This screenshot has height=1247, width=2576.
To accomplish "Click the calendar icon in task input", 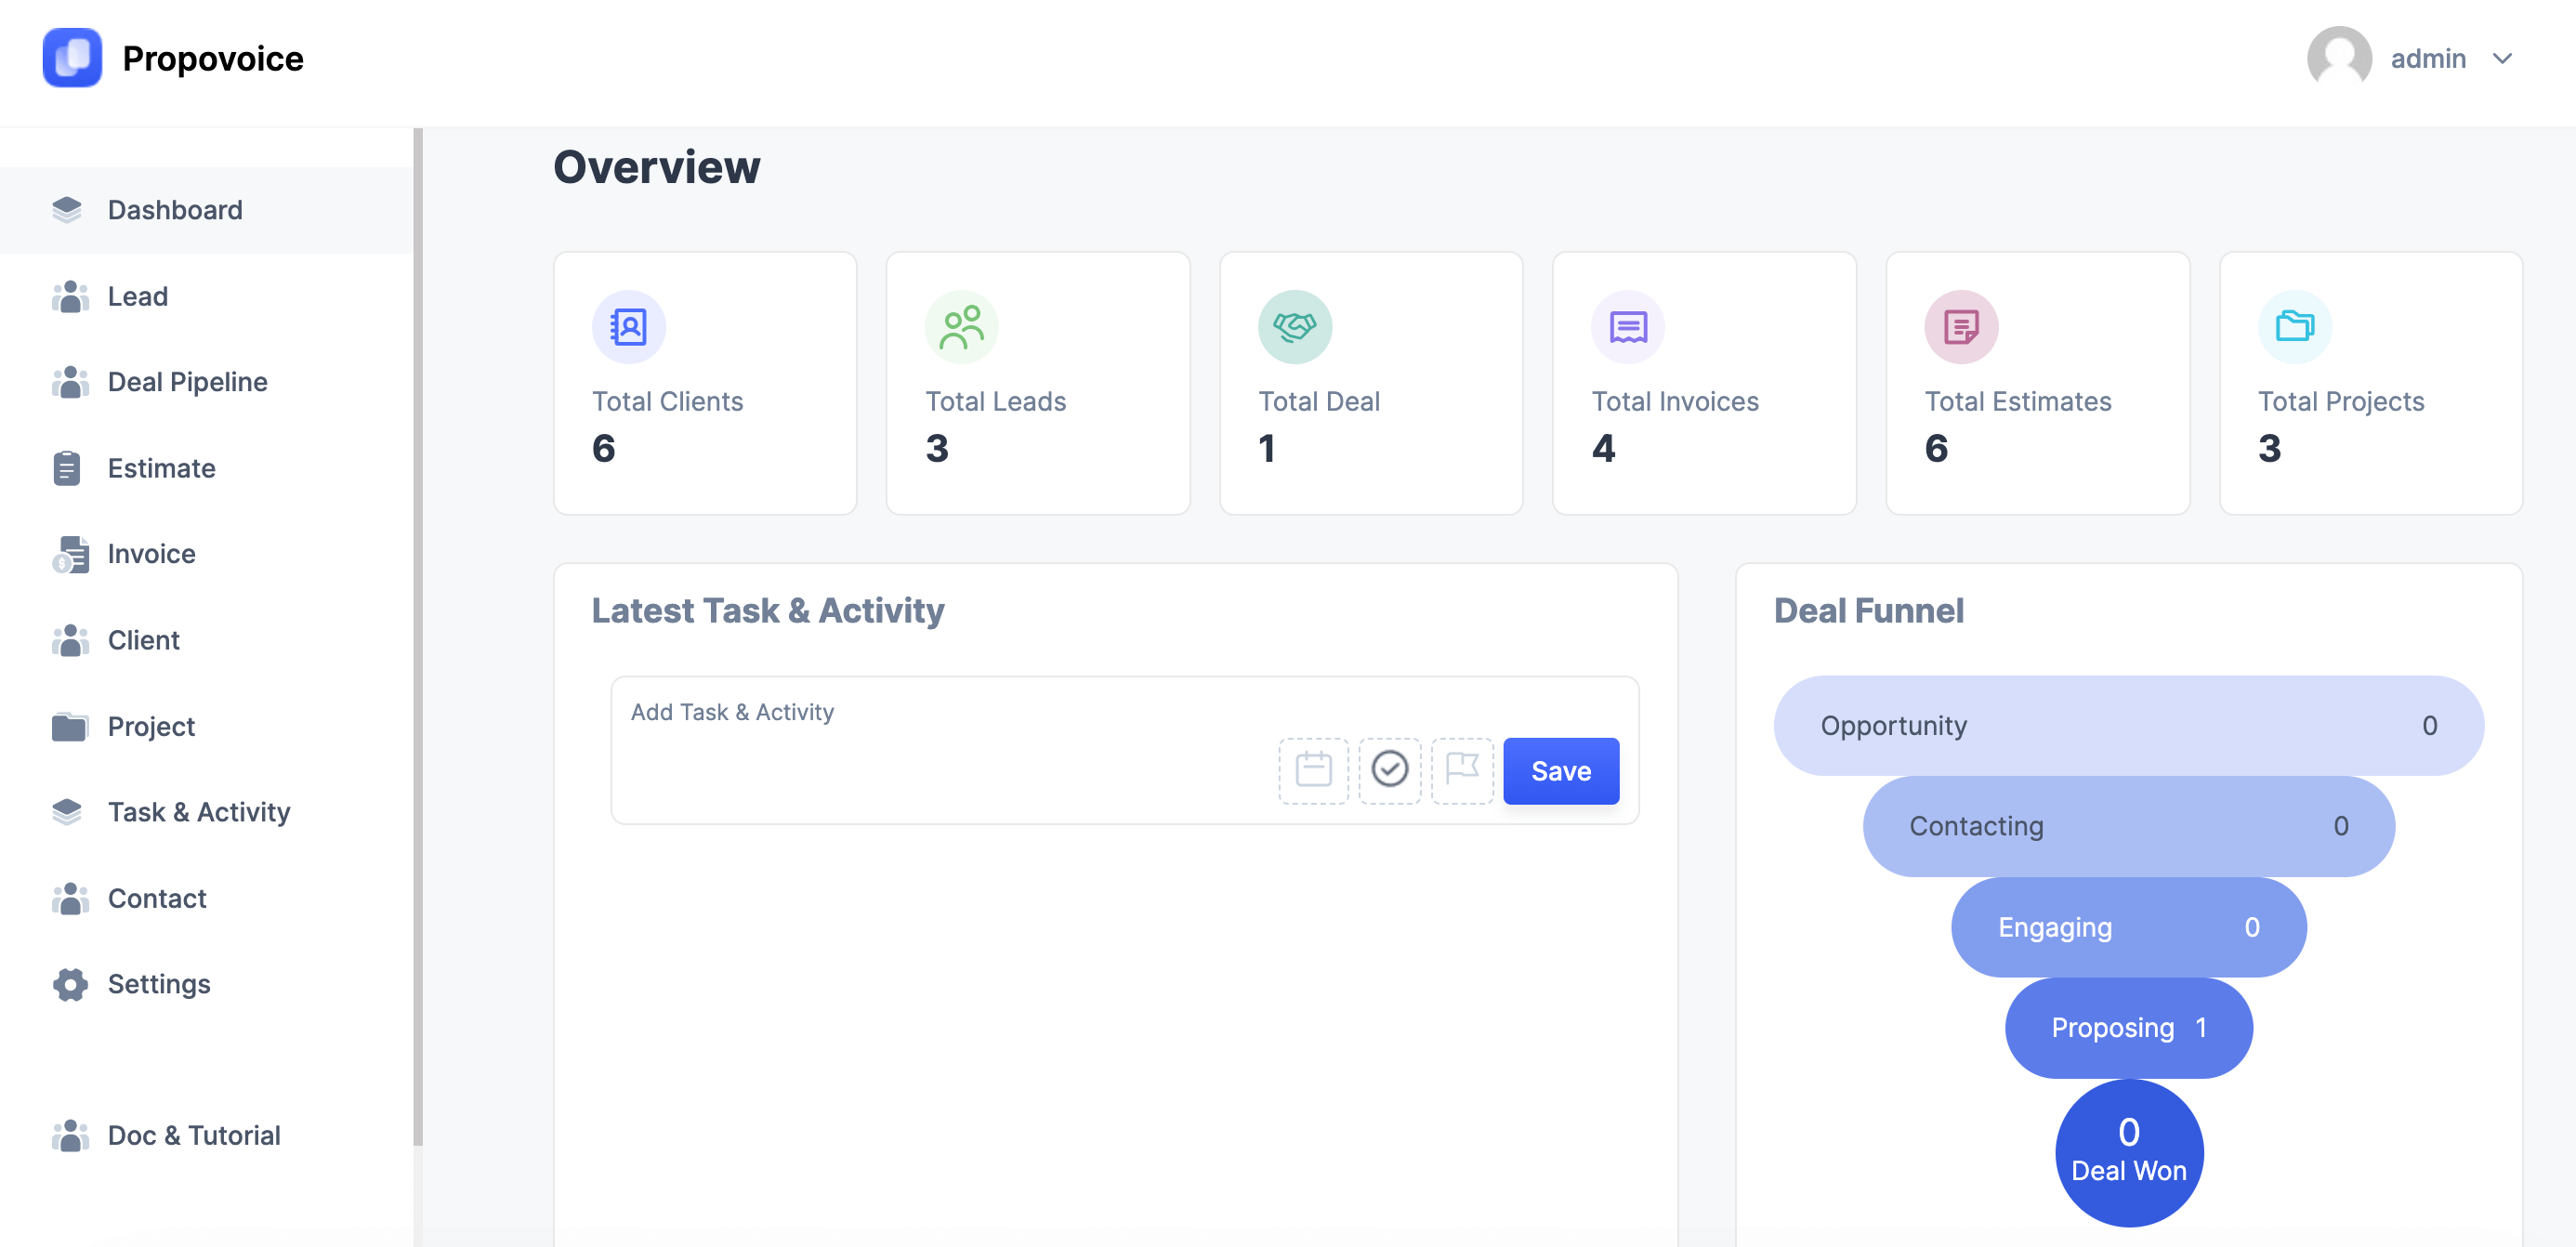I will coord(1314,768).
